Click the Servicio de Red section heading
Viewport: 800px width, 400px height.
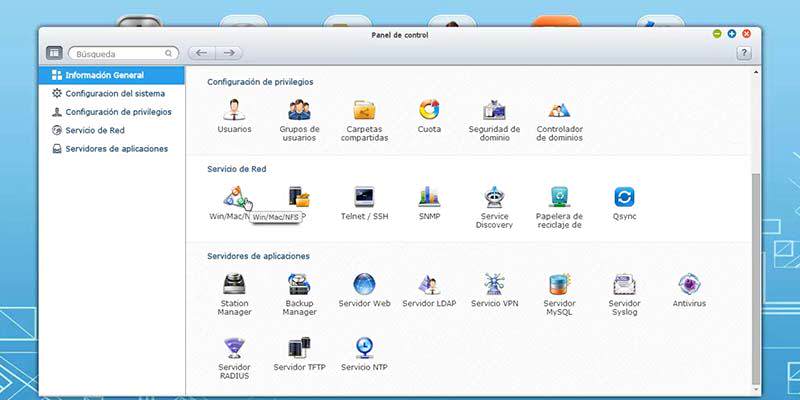tap(237, 169)
